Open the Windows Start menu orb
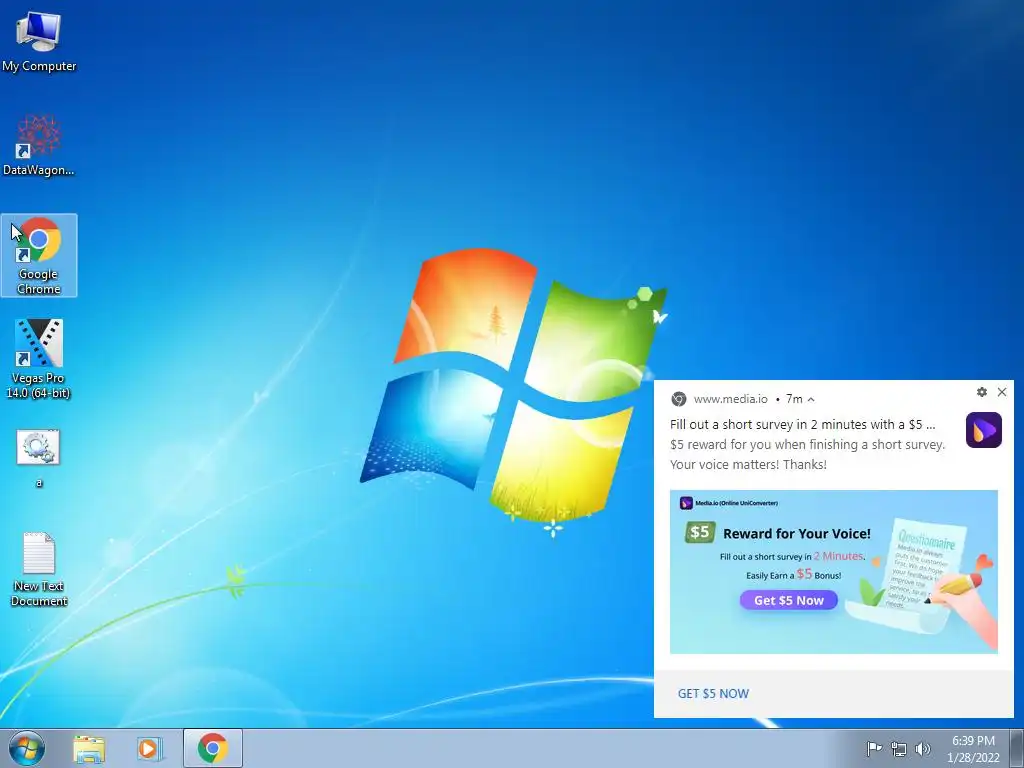This screenshot has height=768, width=1024. point(27,748)
